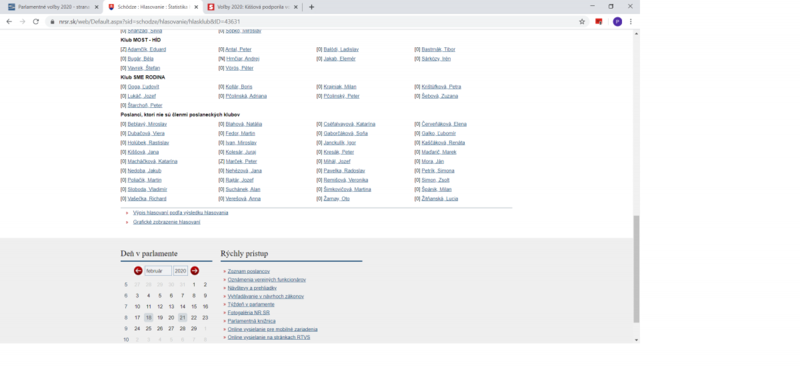Open Zoznam poslancov quick link
The height and width of the screenshot is (373, 800).
(x=248, y=271)
